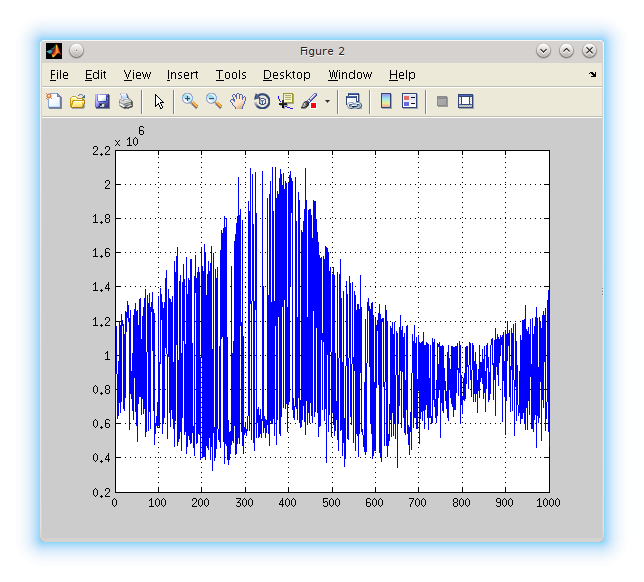The height and width of the screenshot is (582, 644).
Task: Open the Desktop menu
Action: pos(286,75)
